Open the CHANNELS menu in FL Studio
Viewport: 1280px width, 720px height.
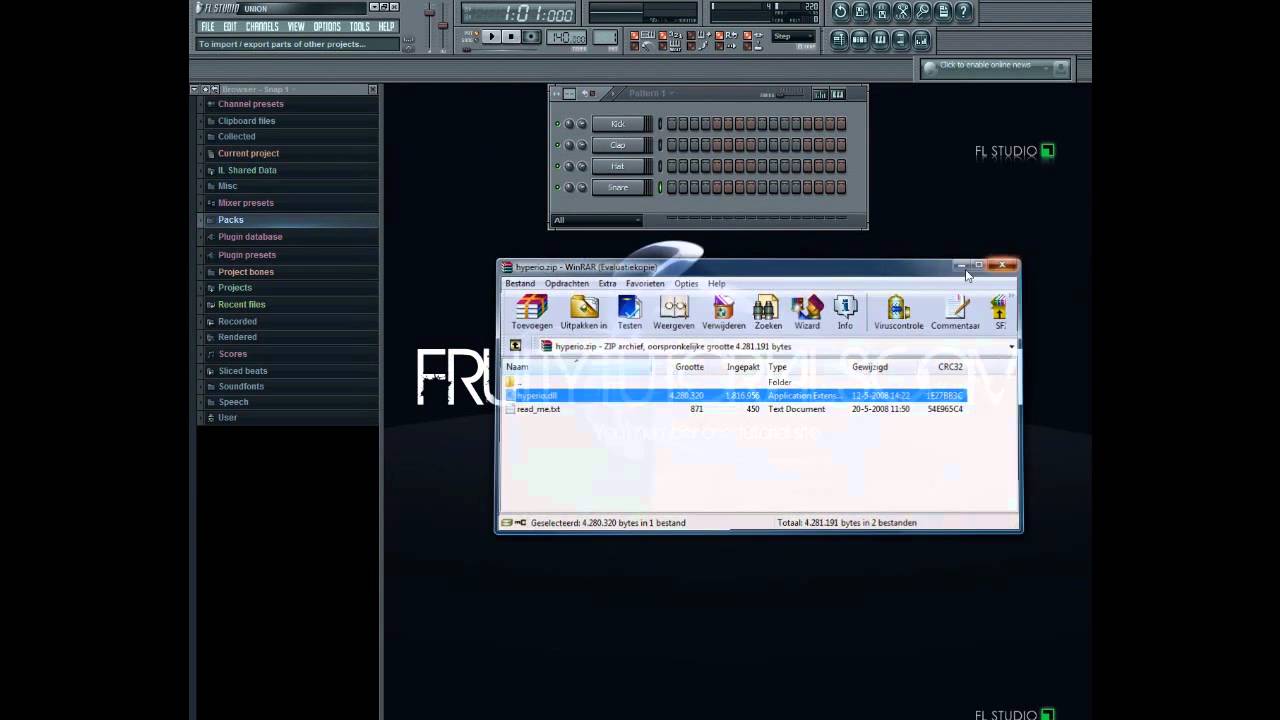pyautogui.click(x=262, y=27)
